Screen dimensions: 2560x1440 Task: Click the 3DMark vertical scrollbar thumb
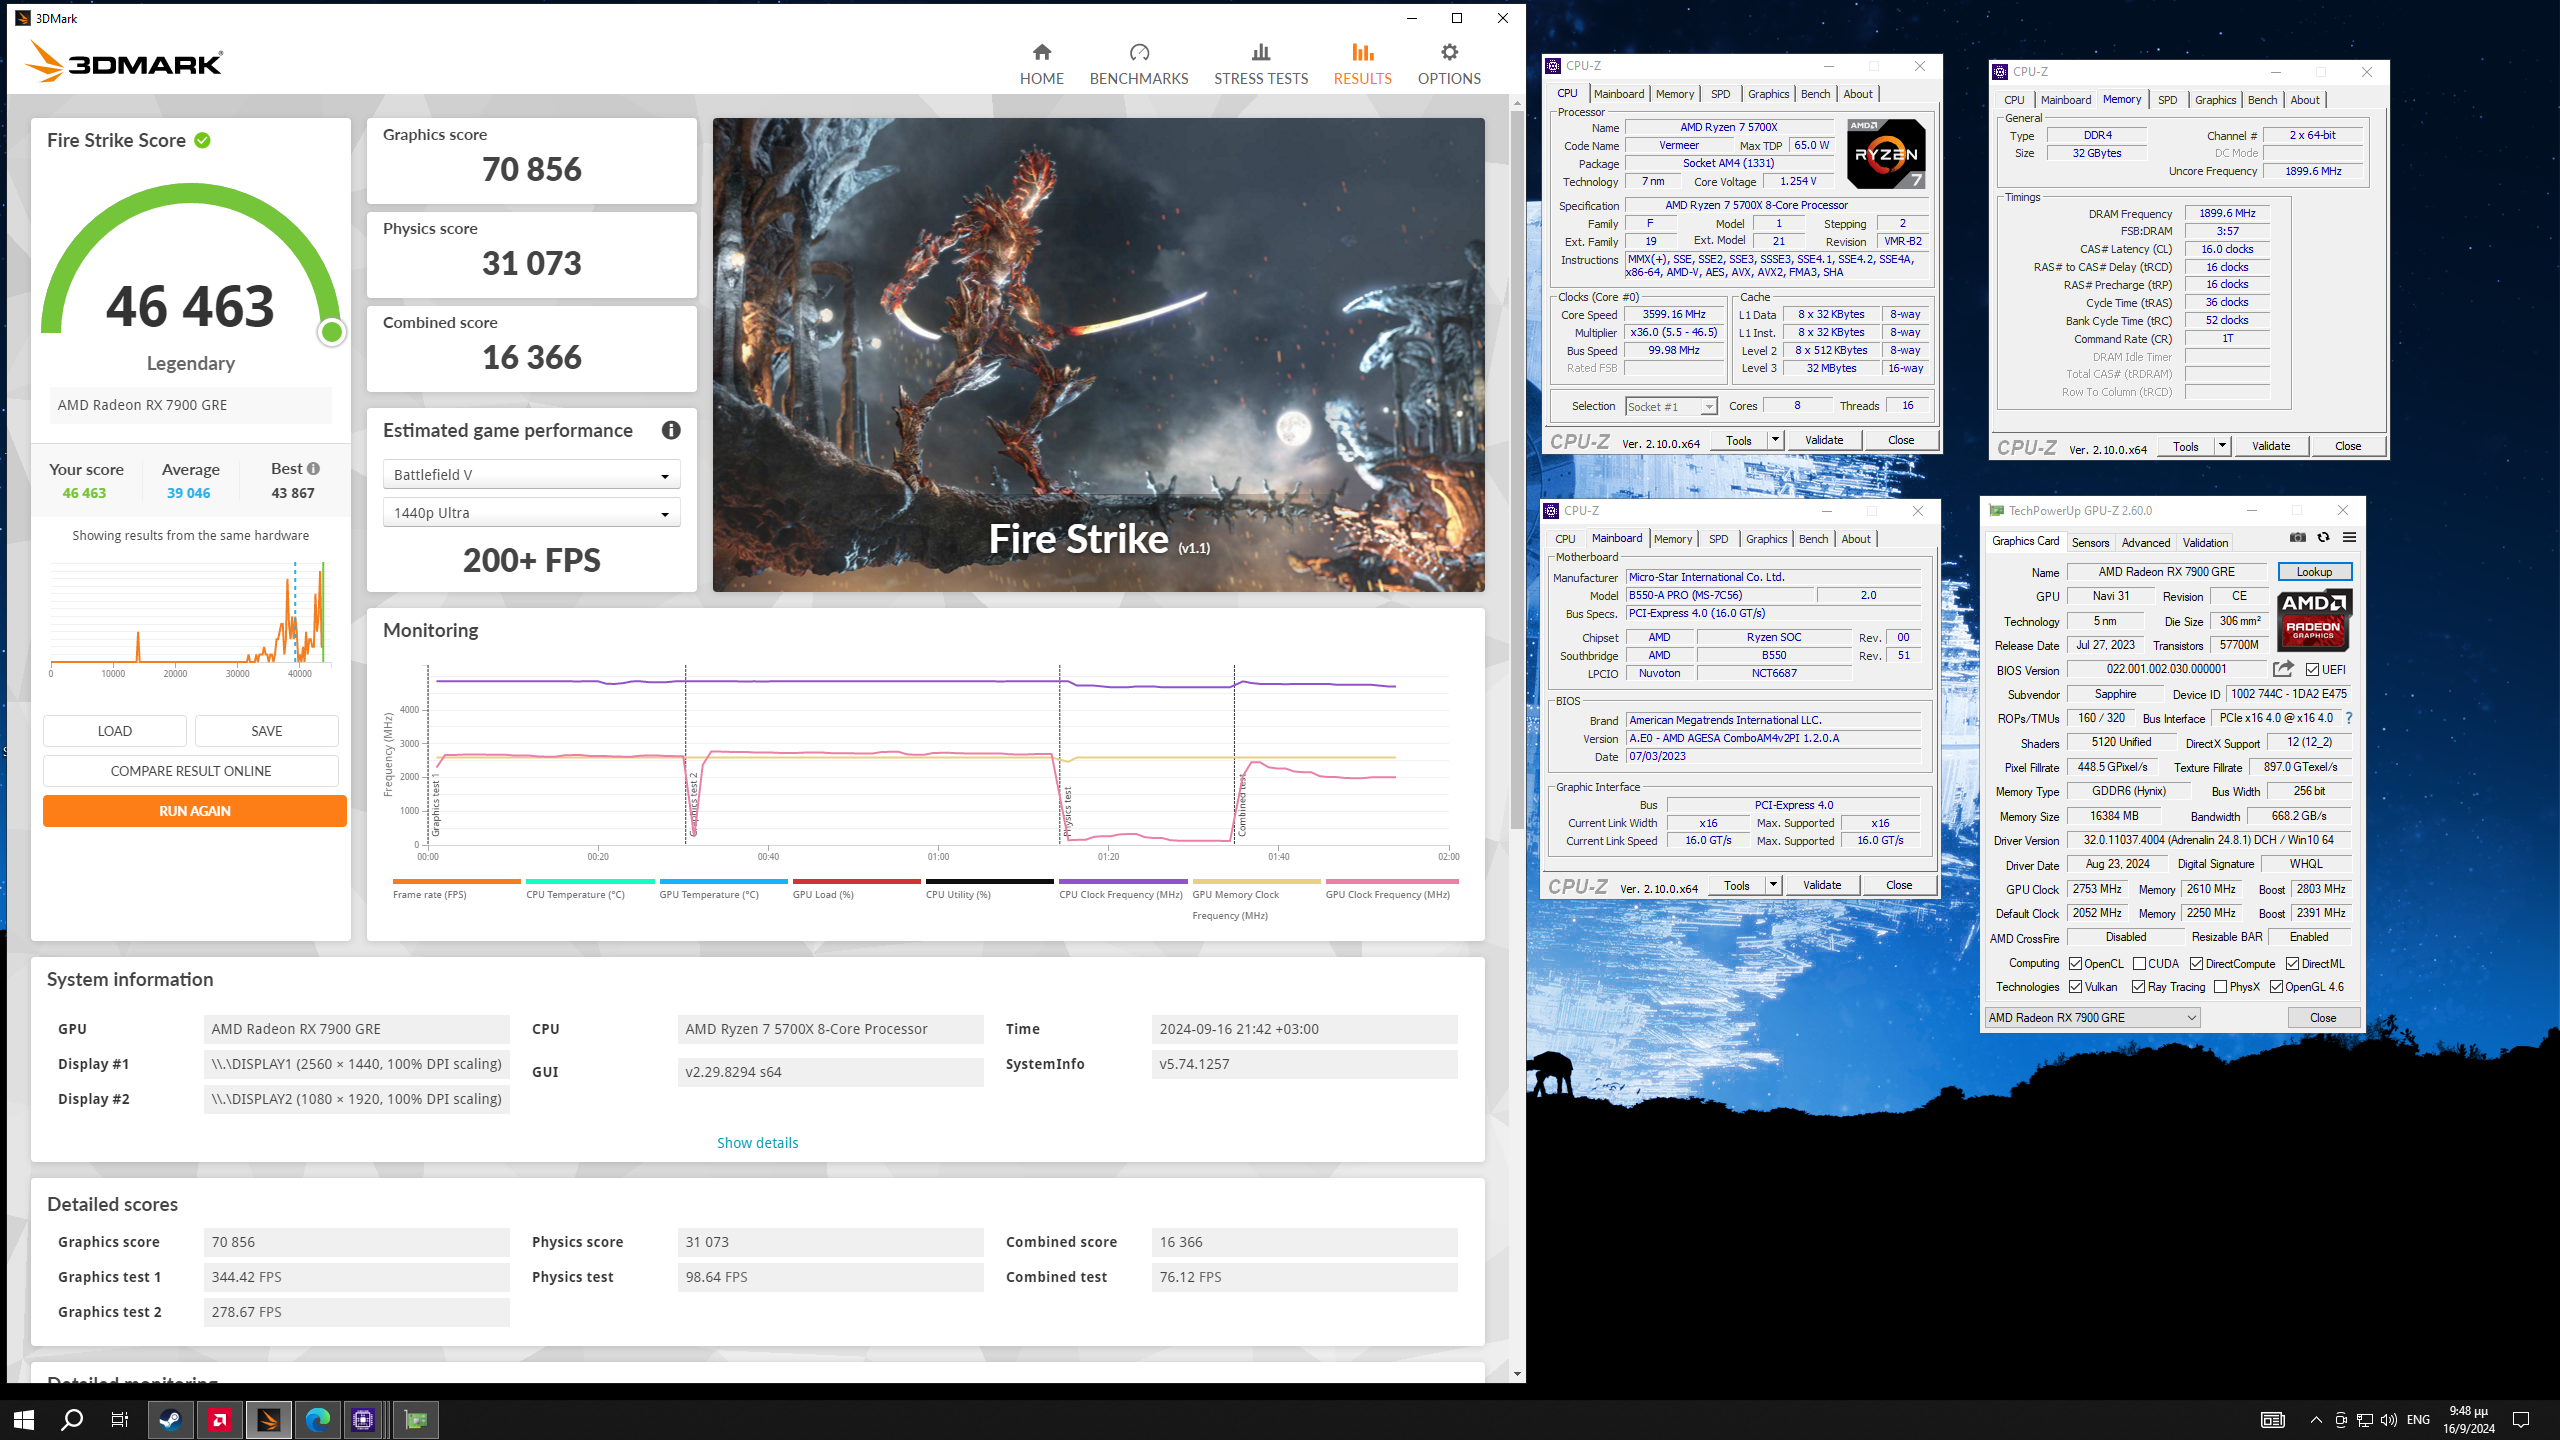pos(1517,470)
